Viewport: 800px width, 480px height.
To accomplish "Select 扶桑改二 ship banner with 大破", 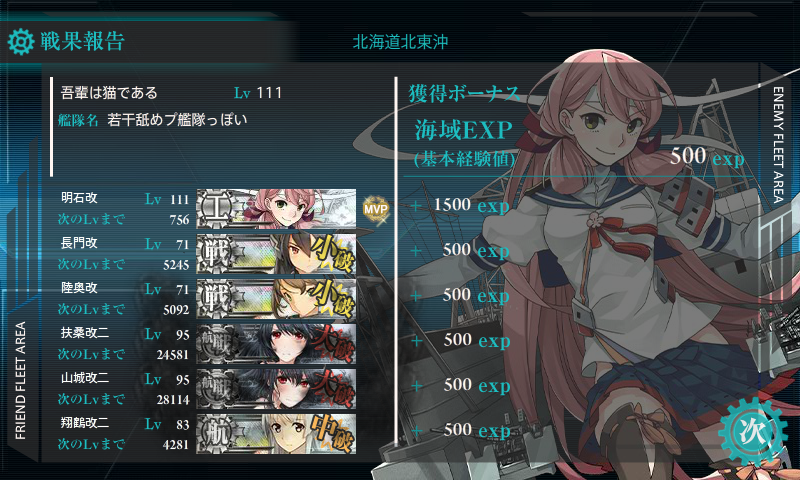I will coord(276,343).
